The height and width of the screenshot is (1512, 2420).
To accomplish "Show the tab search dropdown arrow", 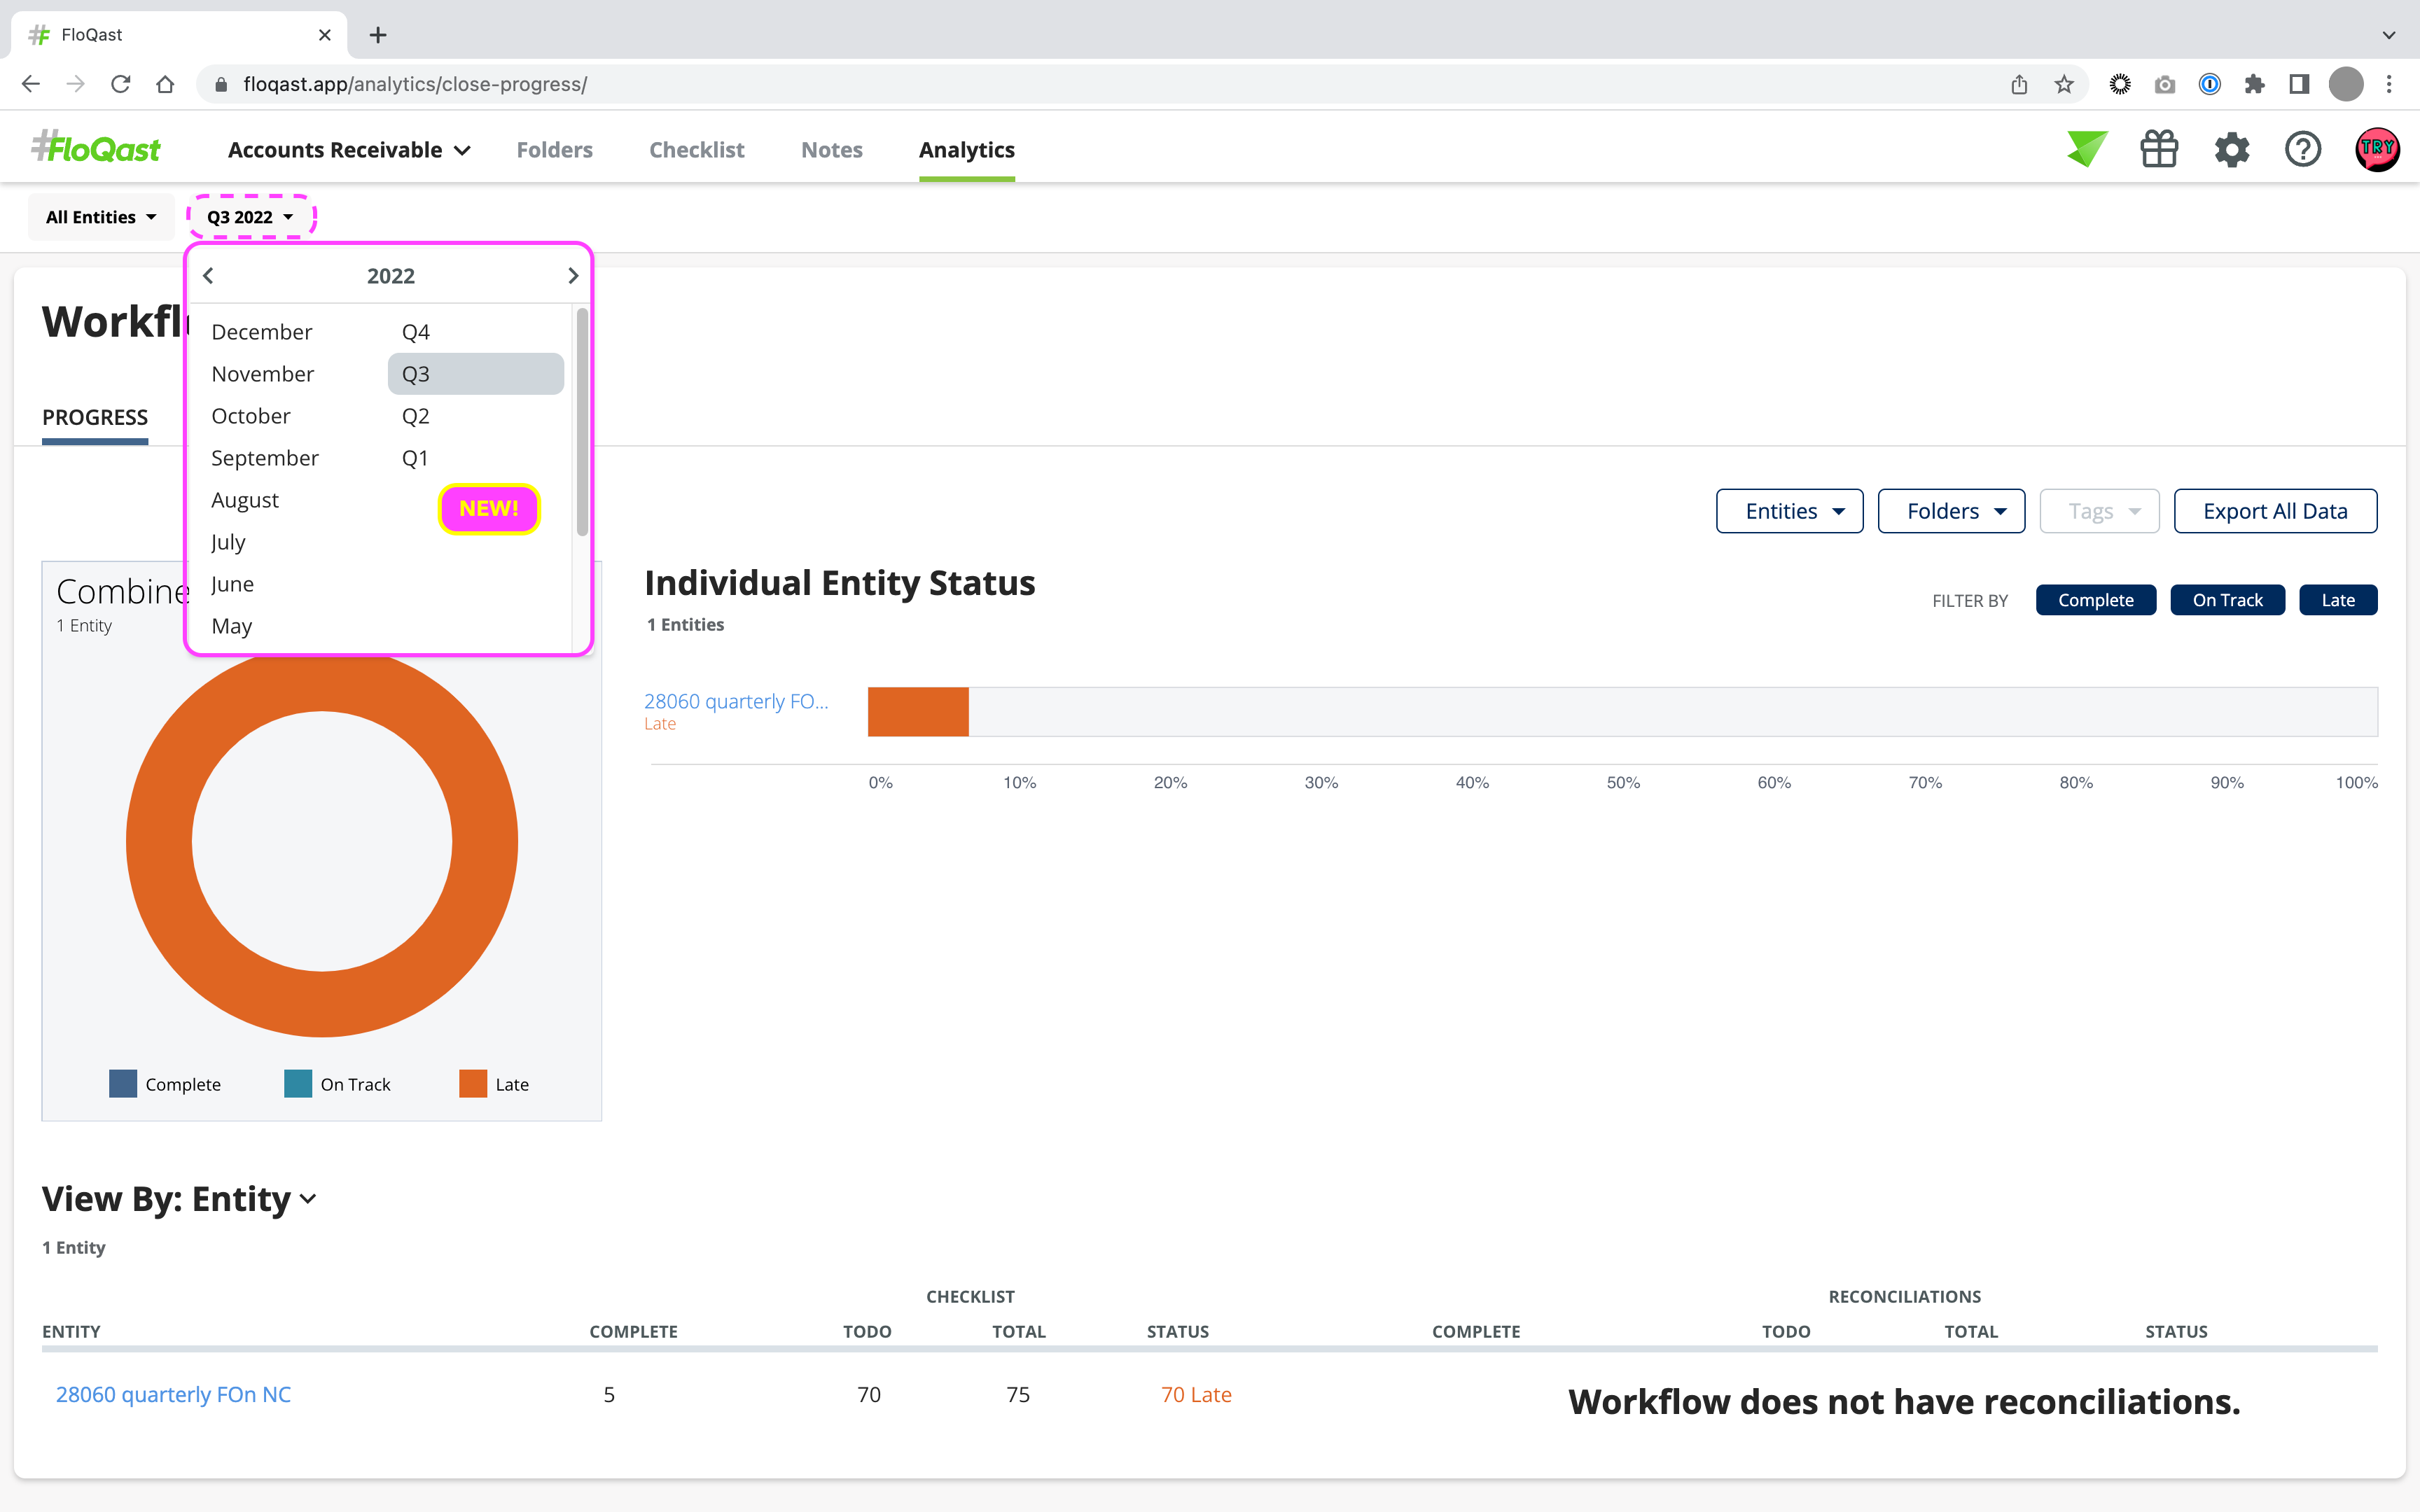I will [x=2389, y=35].
